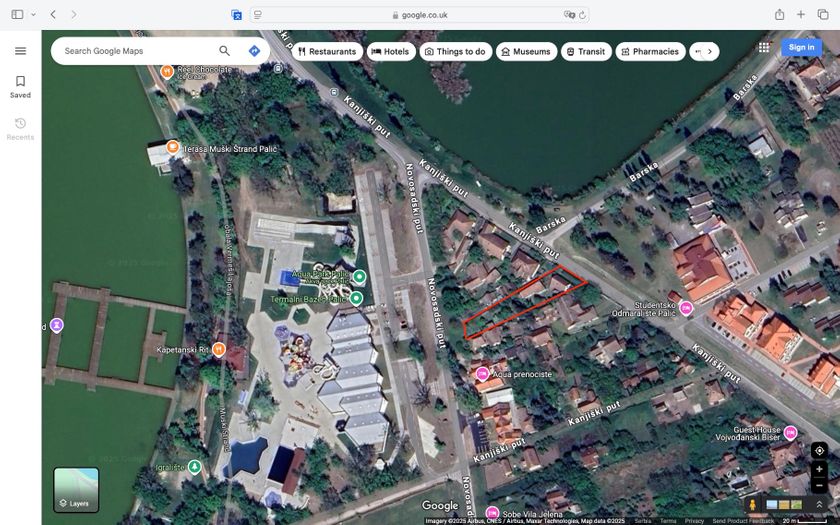Click the Search Google Maps field
This screenshot has width=840, height=525.
pos(135,51)
